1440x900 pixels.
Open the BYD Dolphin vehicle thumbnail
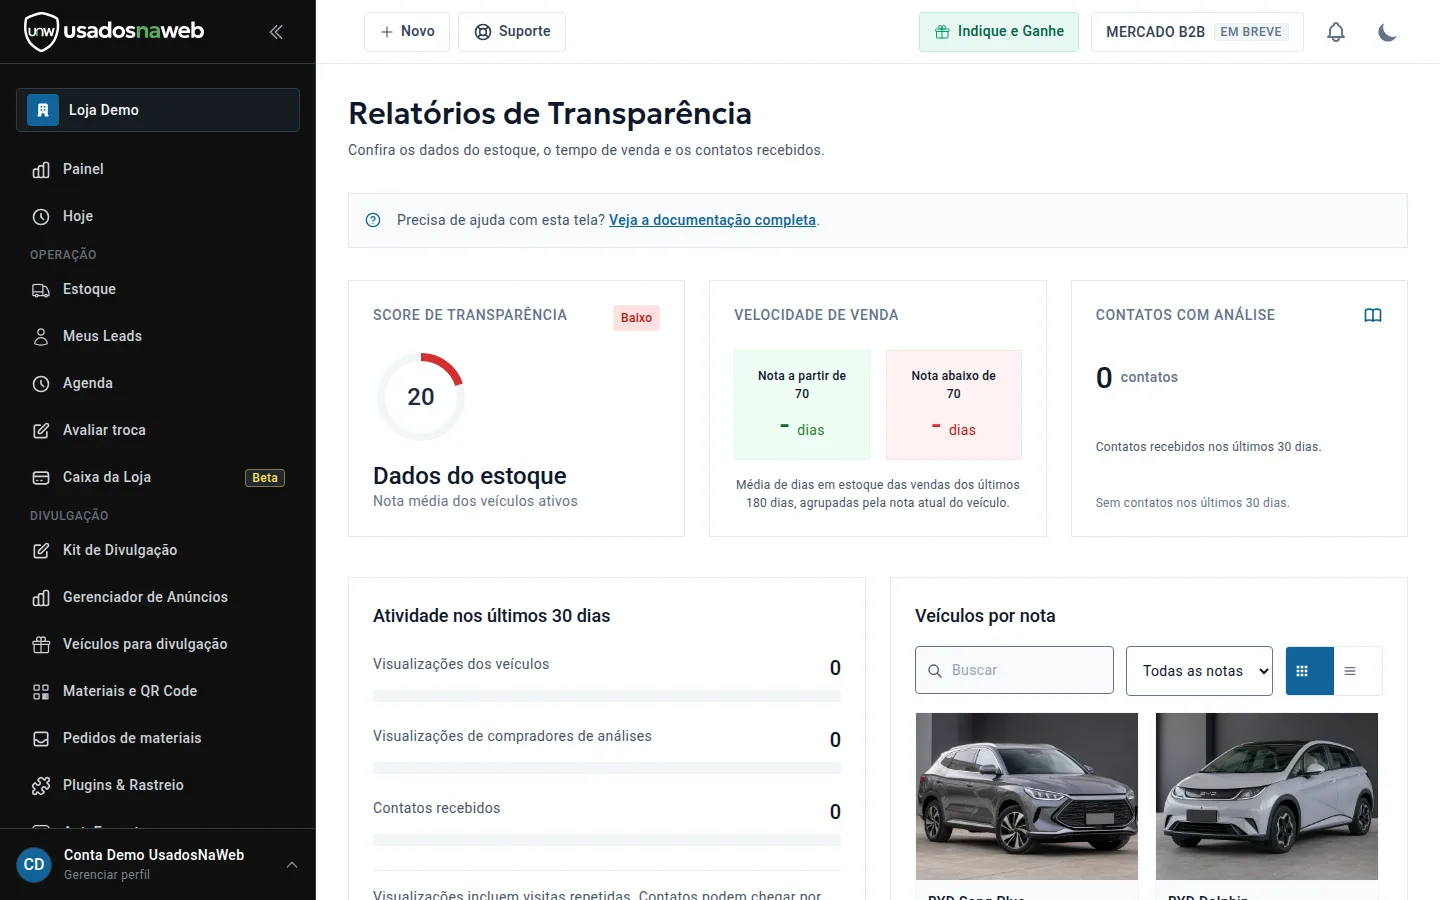point(1267,796)
